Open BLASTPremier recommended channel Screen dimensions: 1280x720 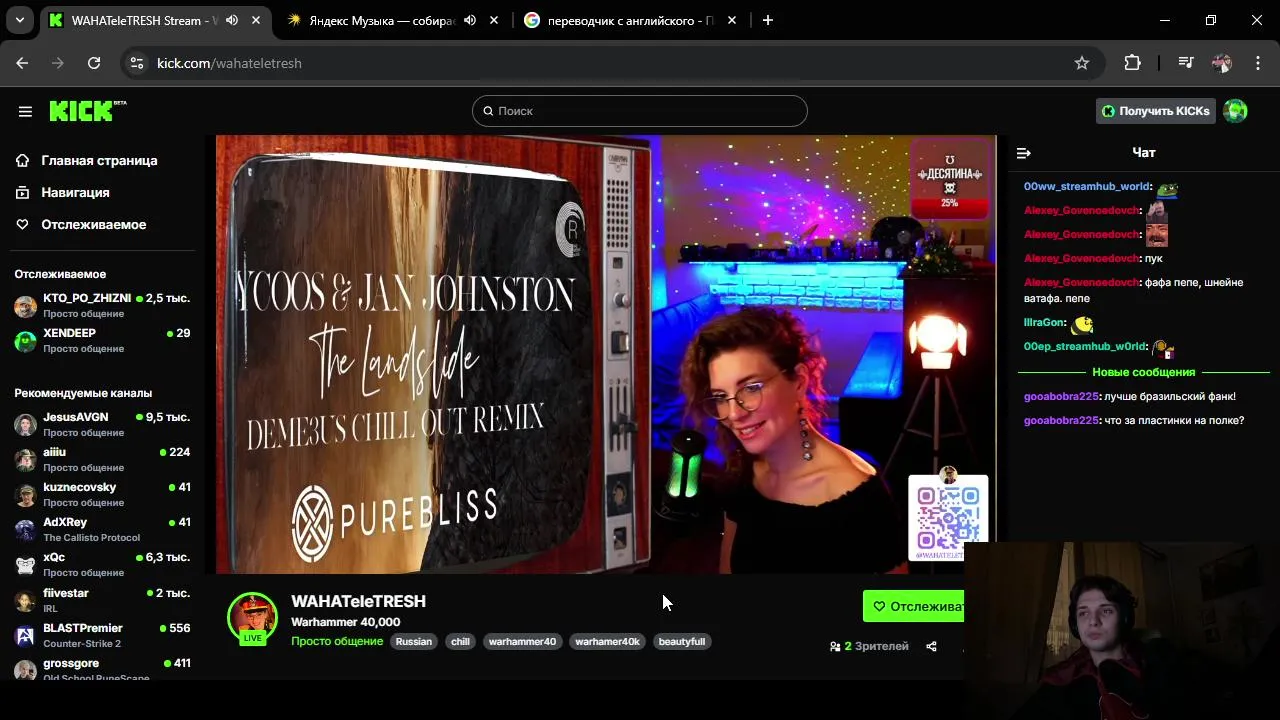coord(102,635)
